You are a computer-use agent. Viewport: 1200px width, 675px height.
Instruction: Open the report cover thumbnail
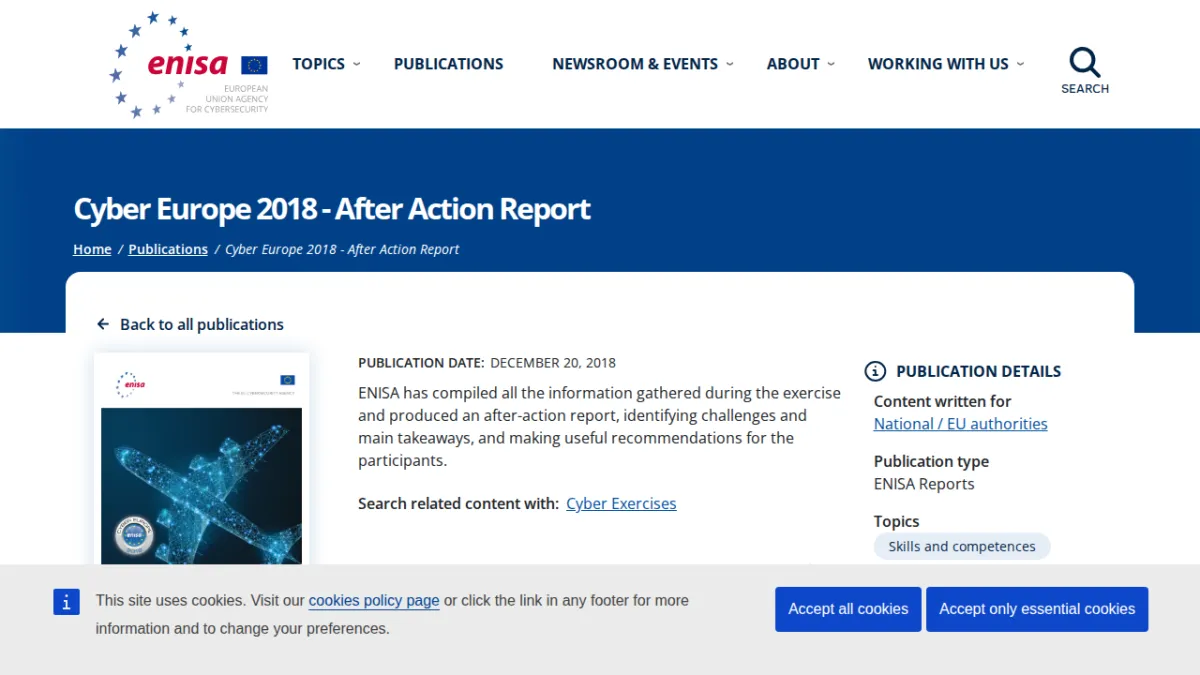tap(202, 459)
